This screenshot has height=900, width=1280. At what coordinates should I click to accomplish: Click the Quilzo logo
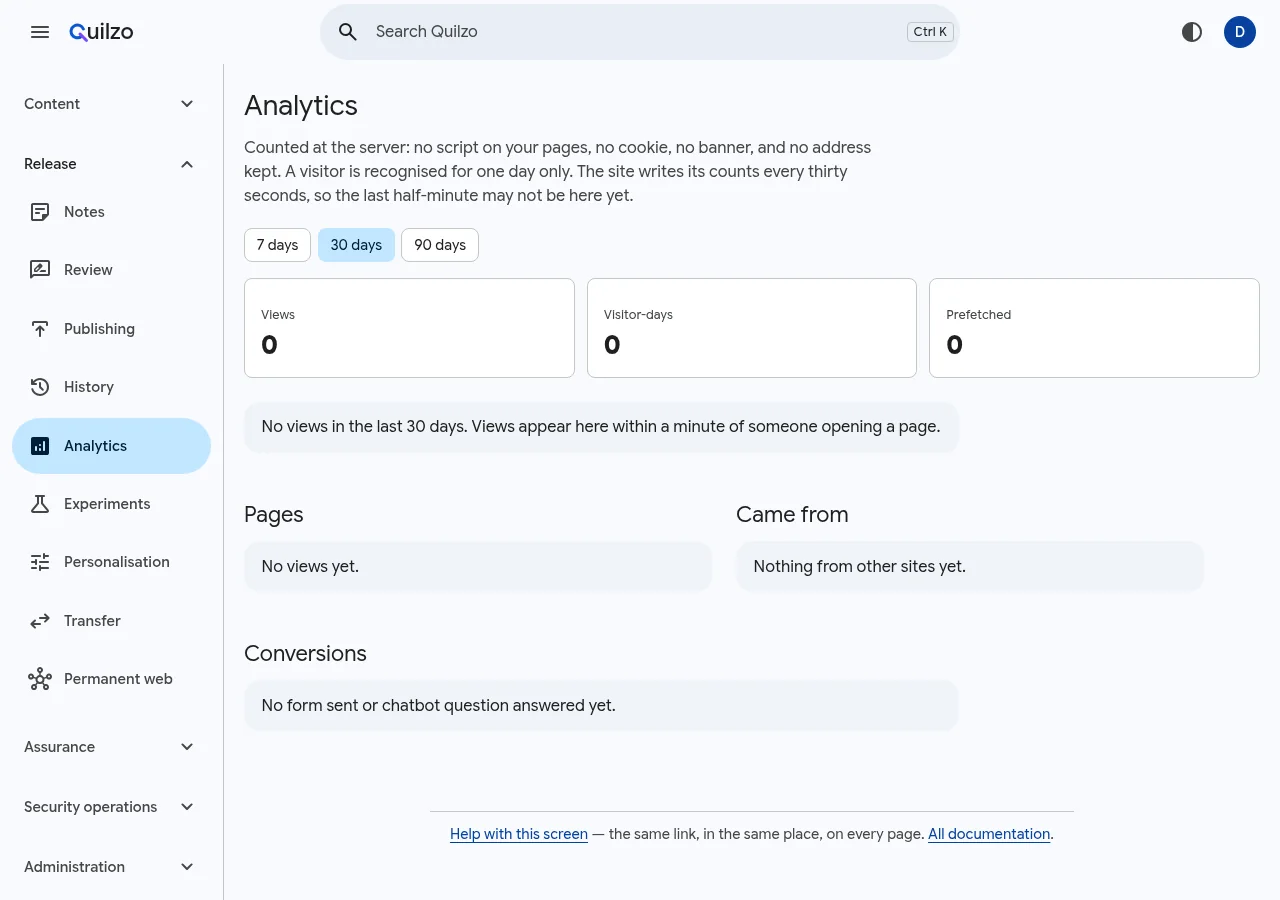click(x=101, y=32)
